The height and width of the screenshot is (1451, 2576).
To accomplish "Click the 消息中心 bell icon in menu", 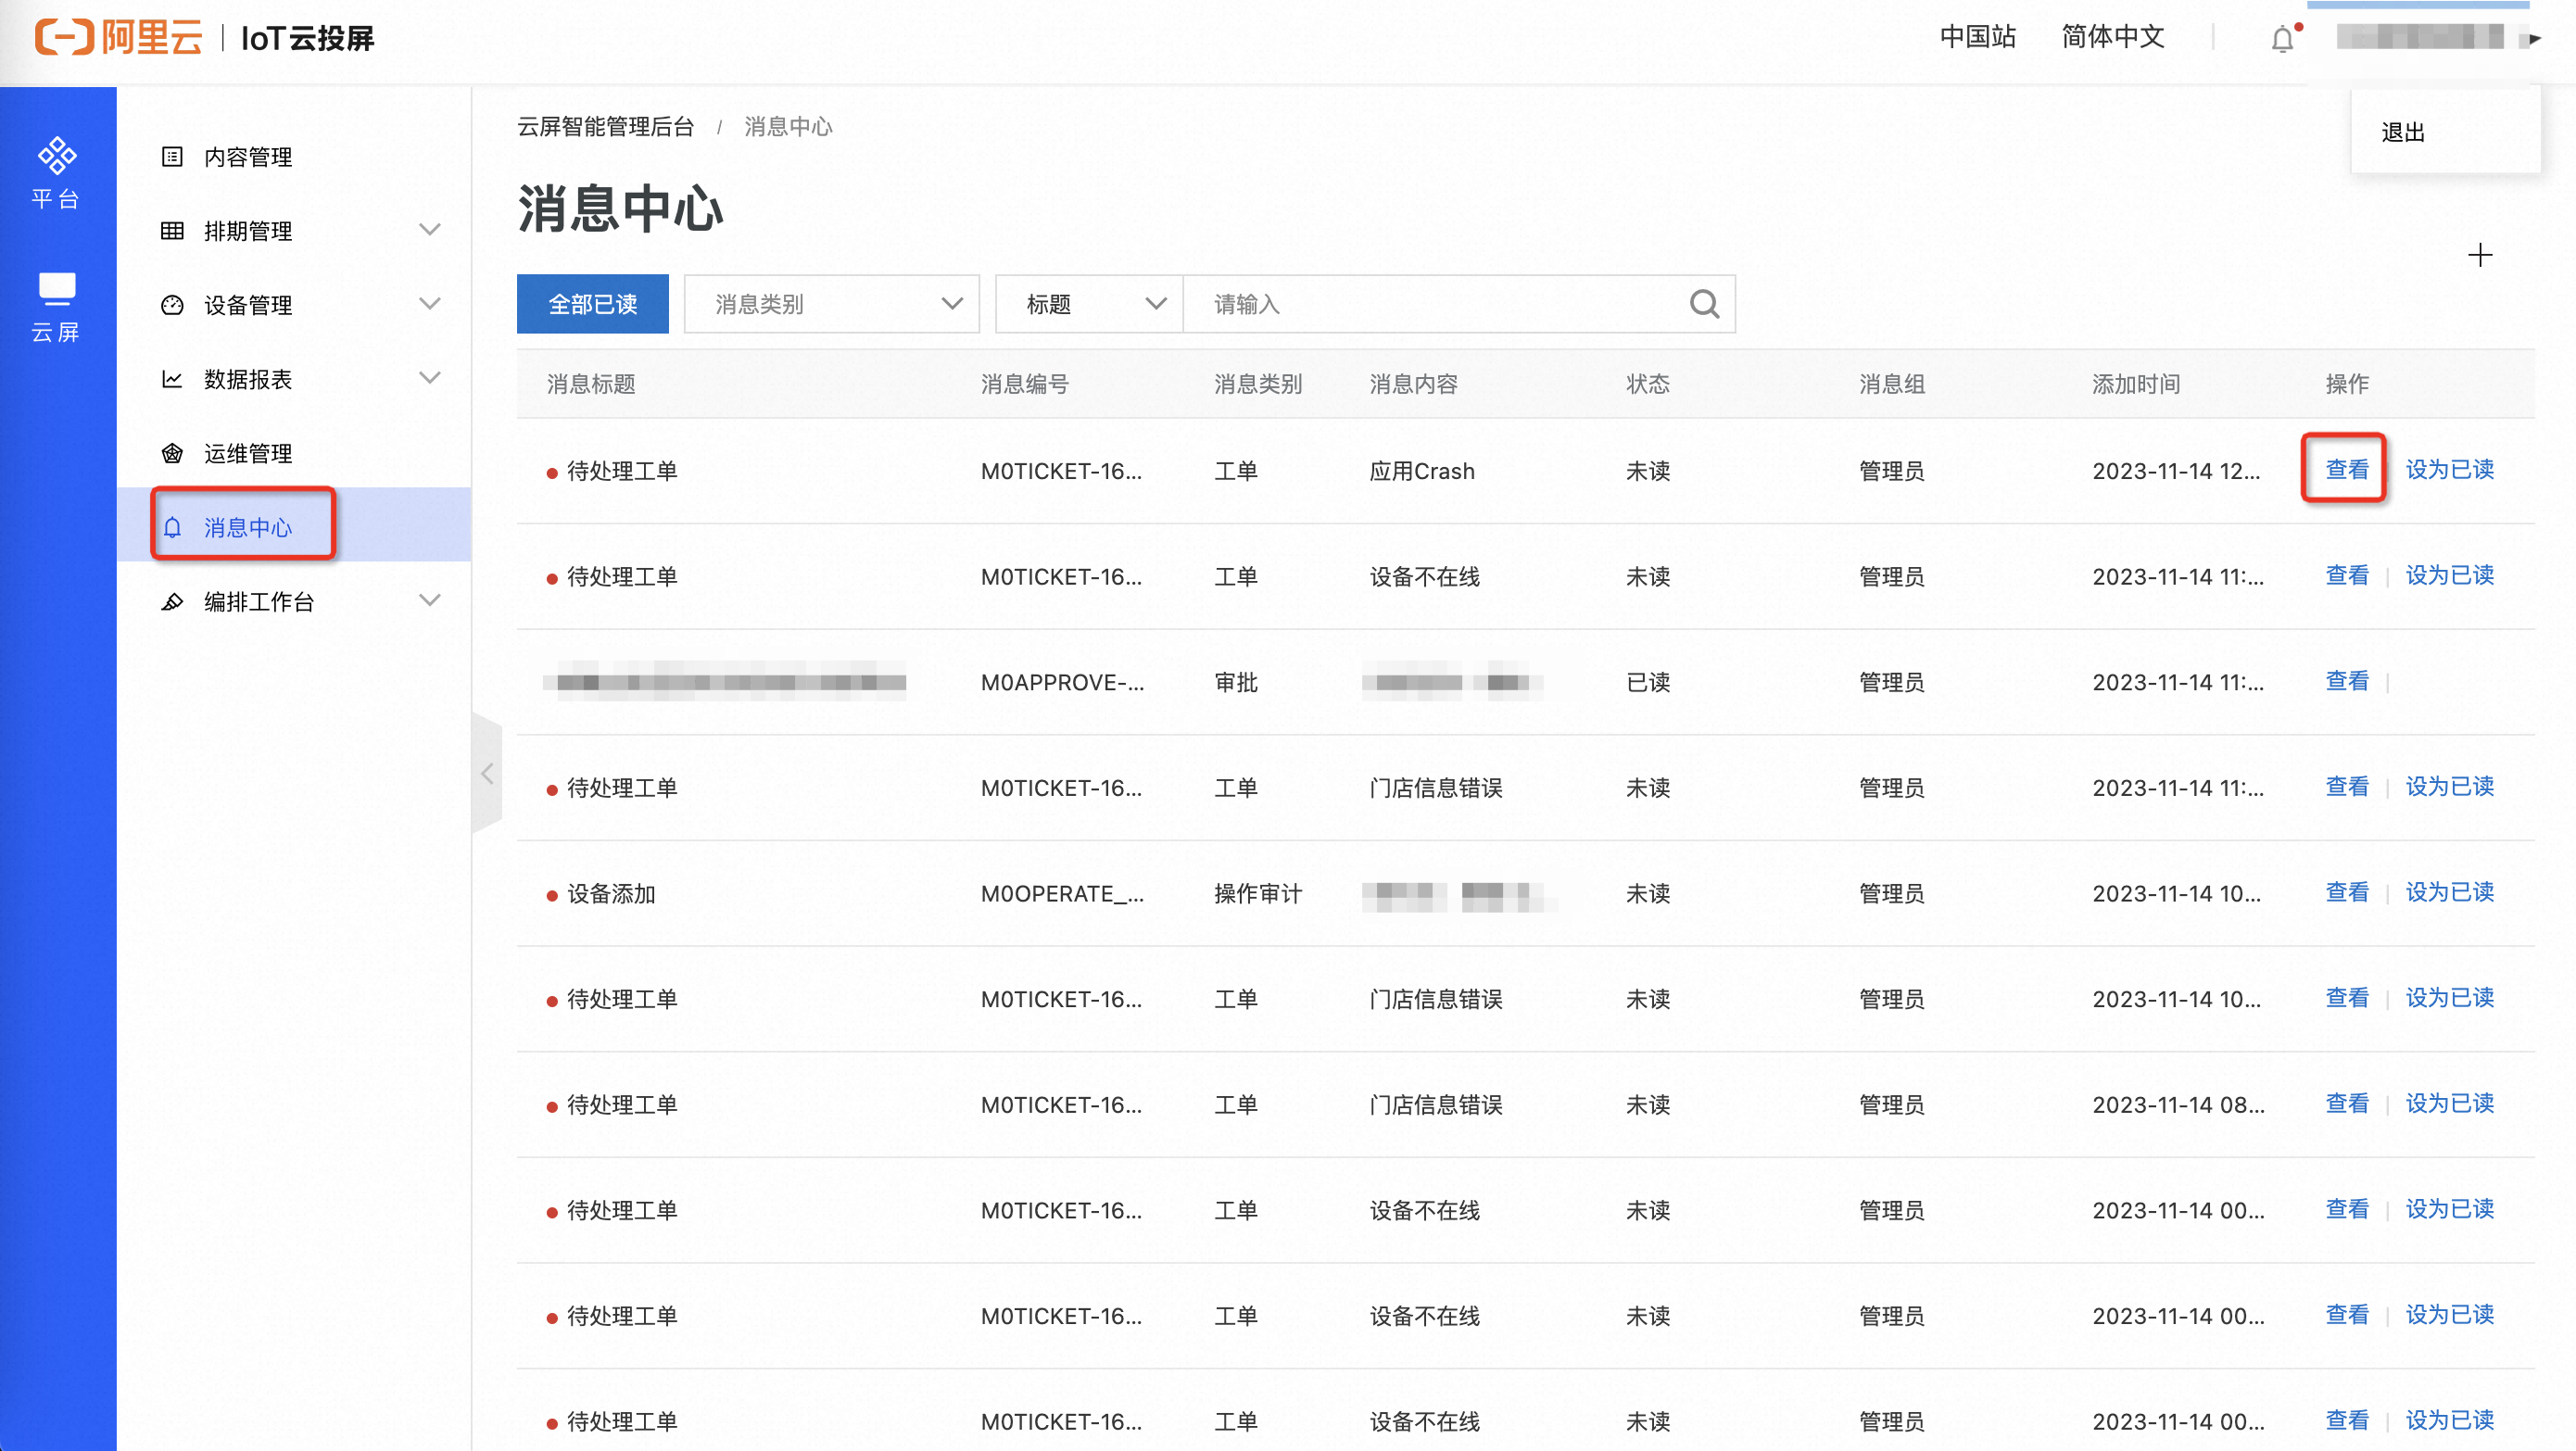I will pyautogui.click(x=172, y=527).
